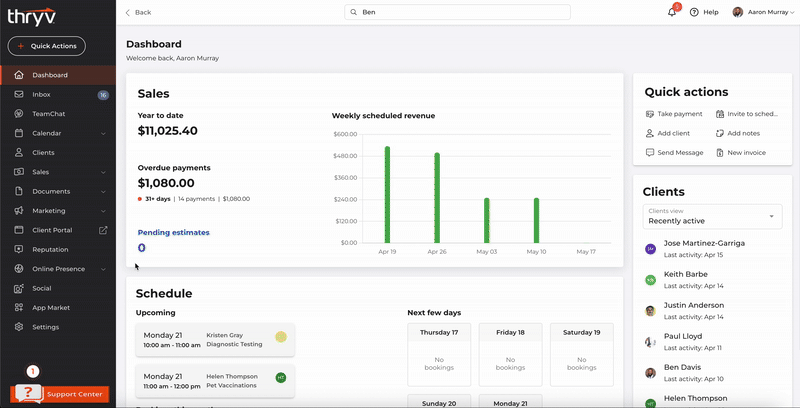800x408 pixels.
Task: Open the Inbox envelope icon
Action: click(x=19, y=94)
